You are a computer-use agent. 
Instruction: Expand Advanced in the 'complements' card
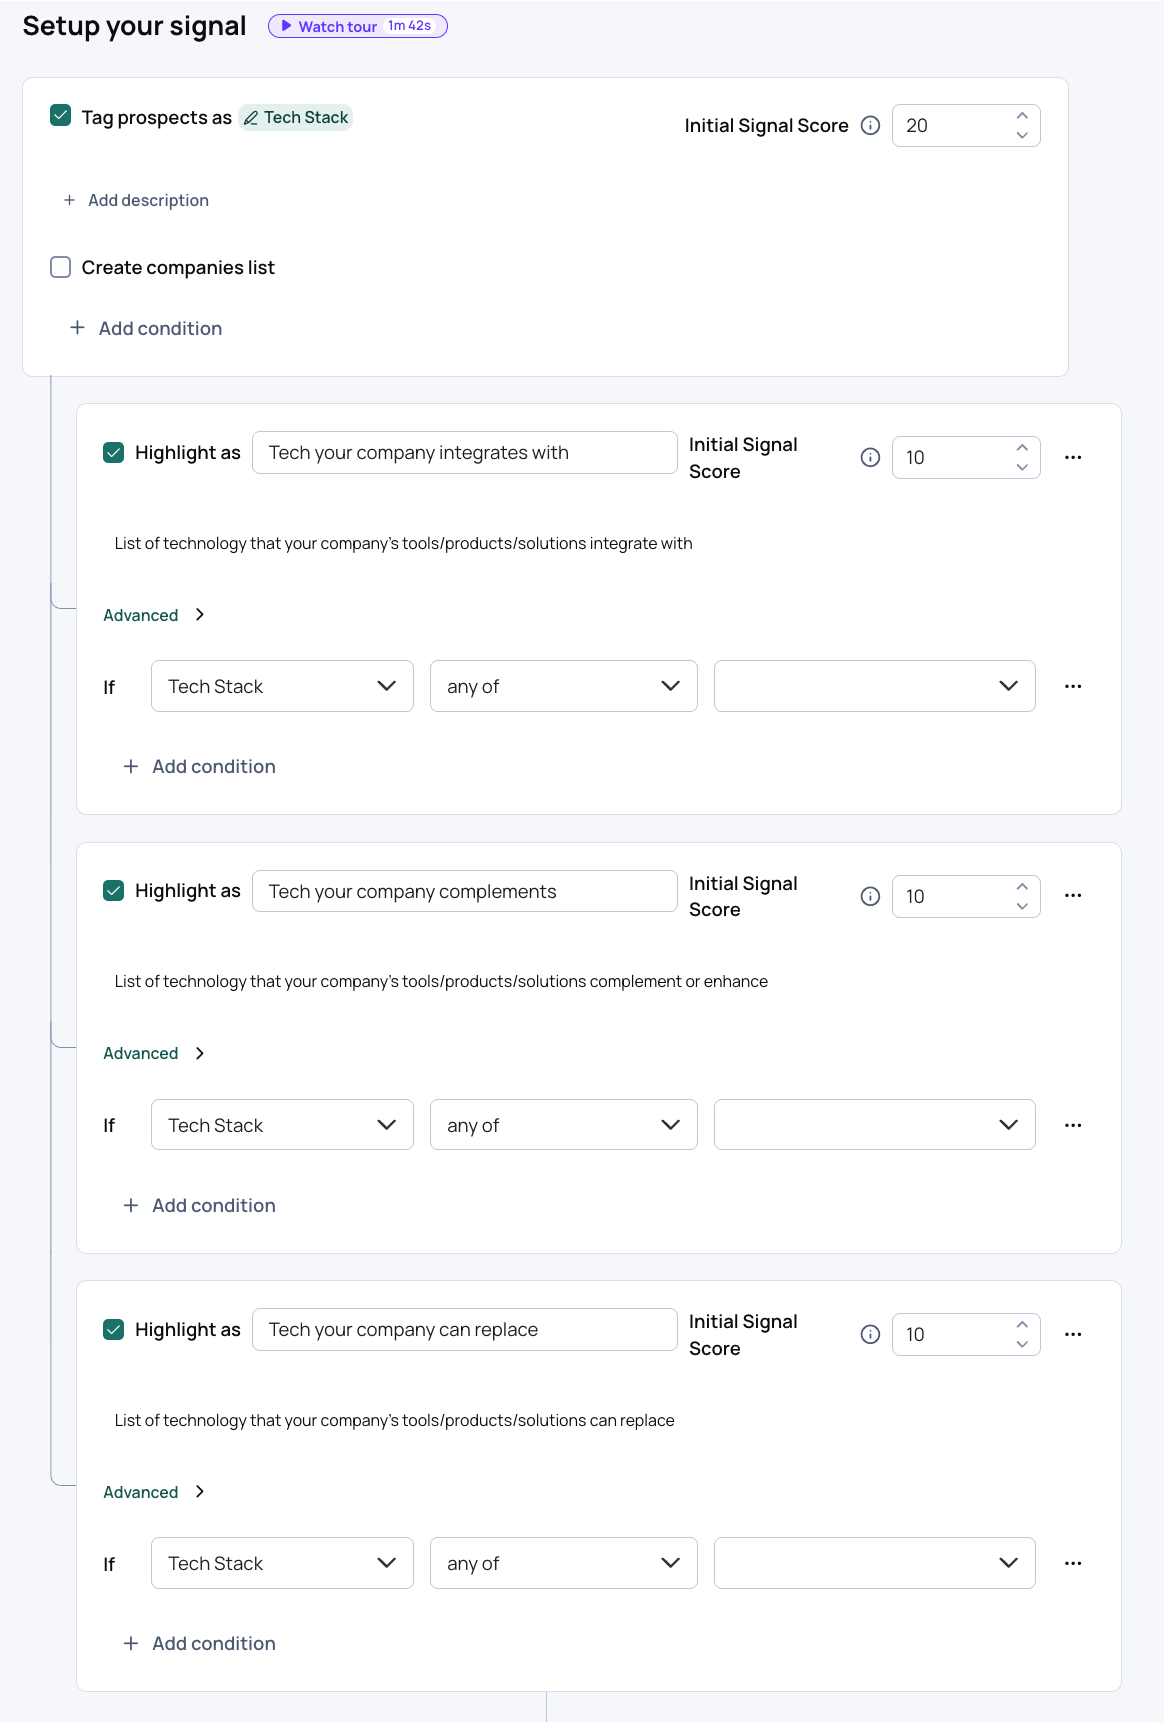click(154, 1053)
